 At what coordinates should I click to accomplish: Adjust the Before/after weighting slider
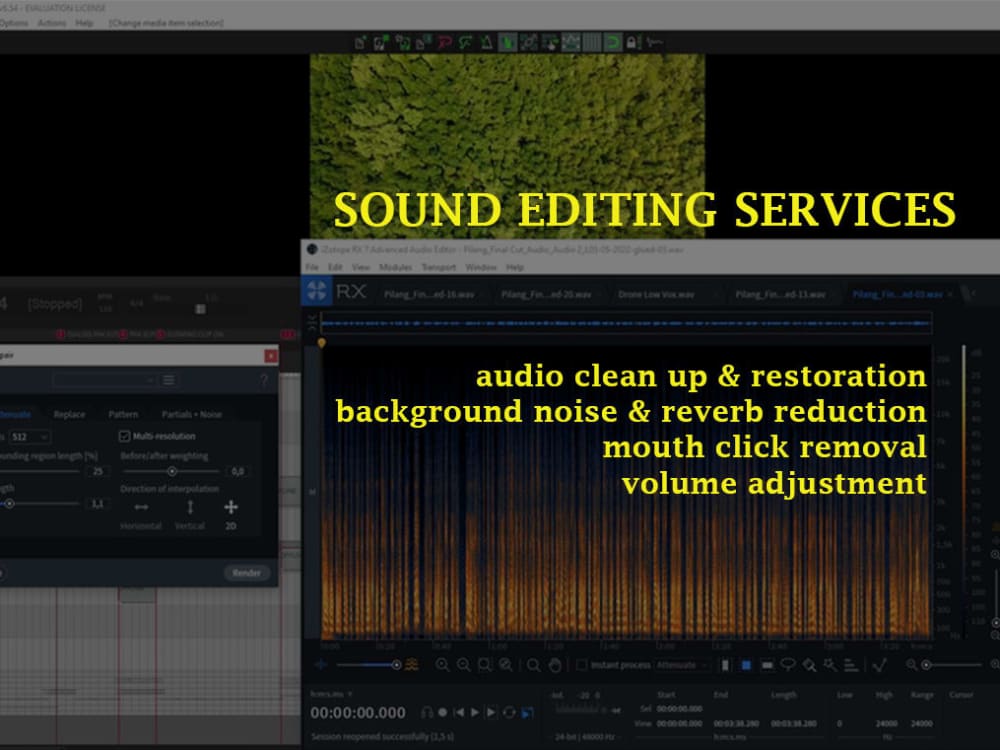[x=172, y=471]
